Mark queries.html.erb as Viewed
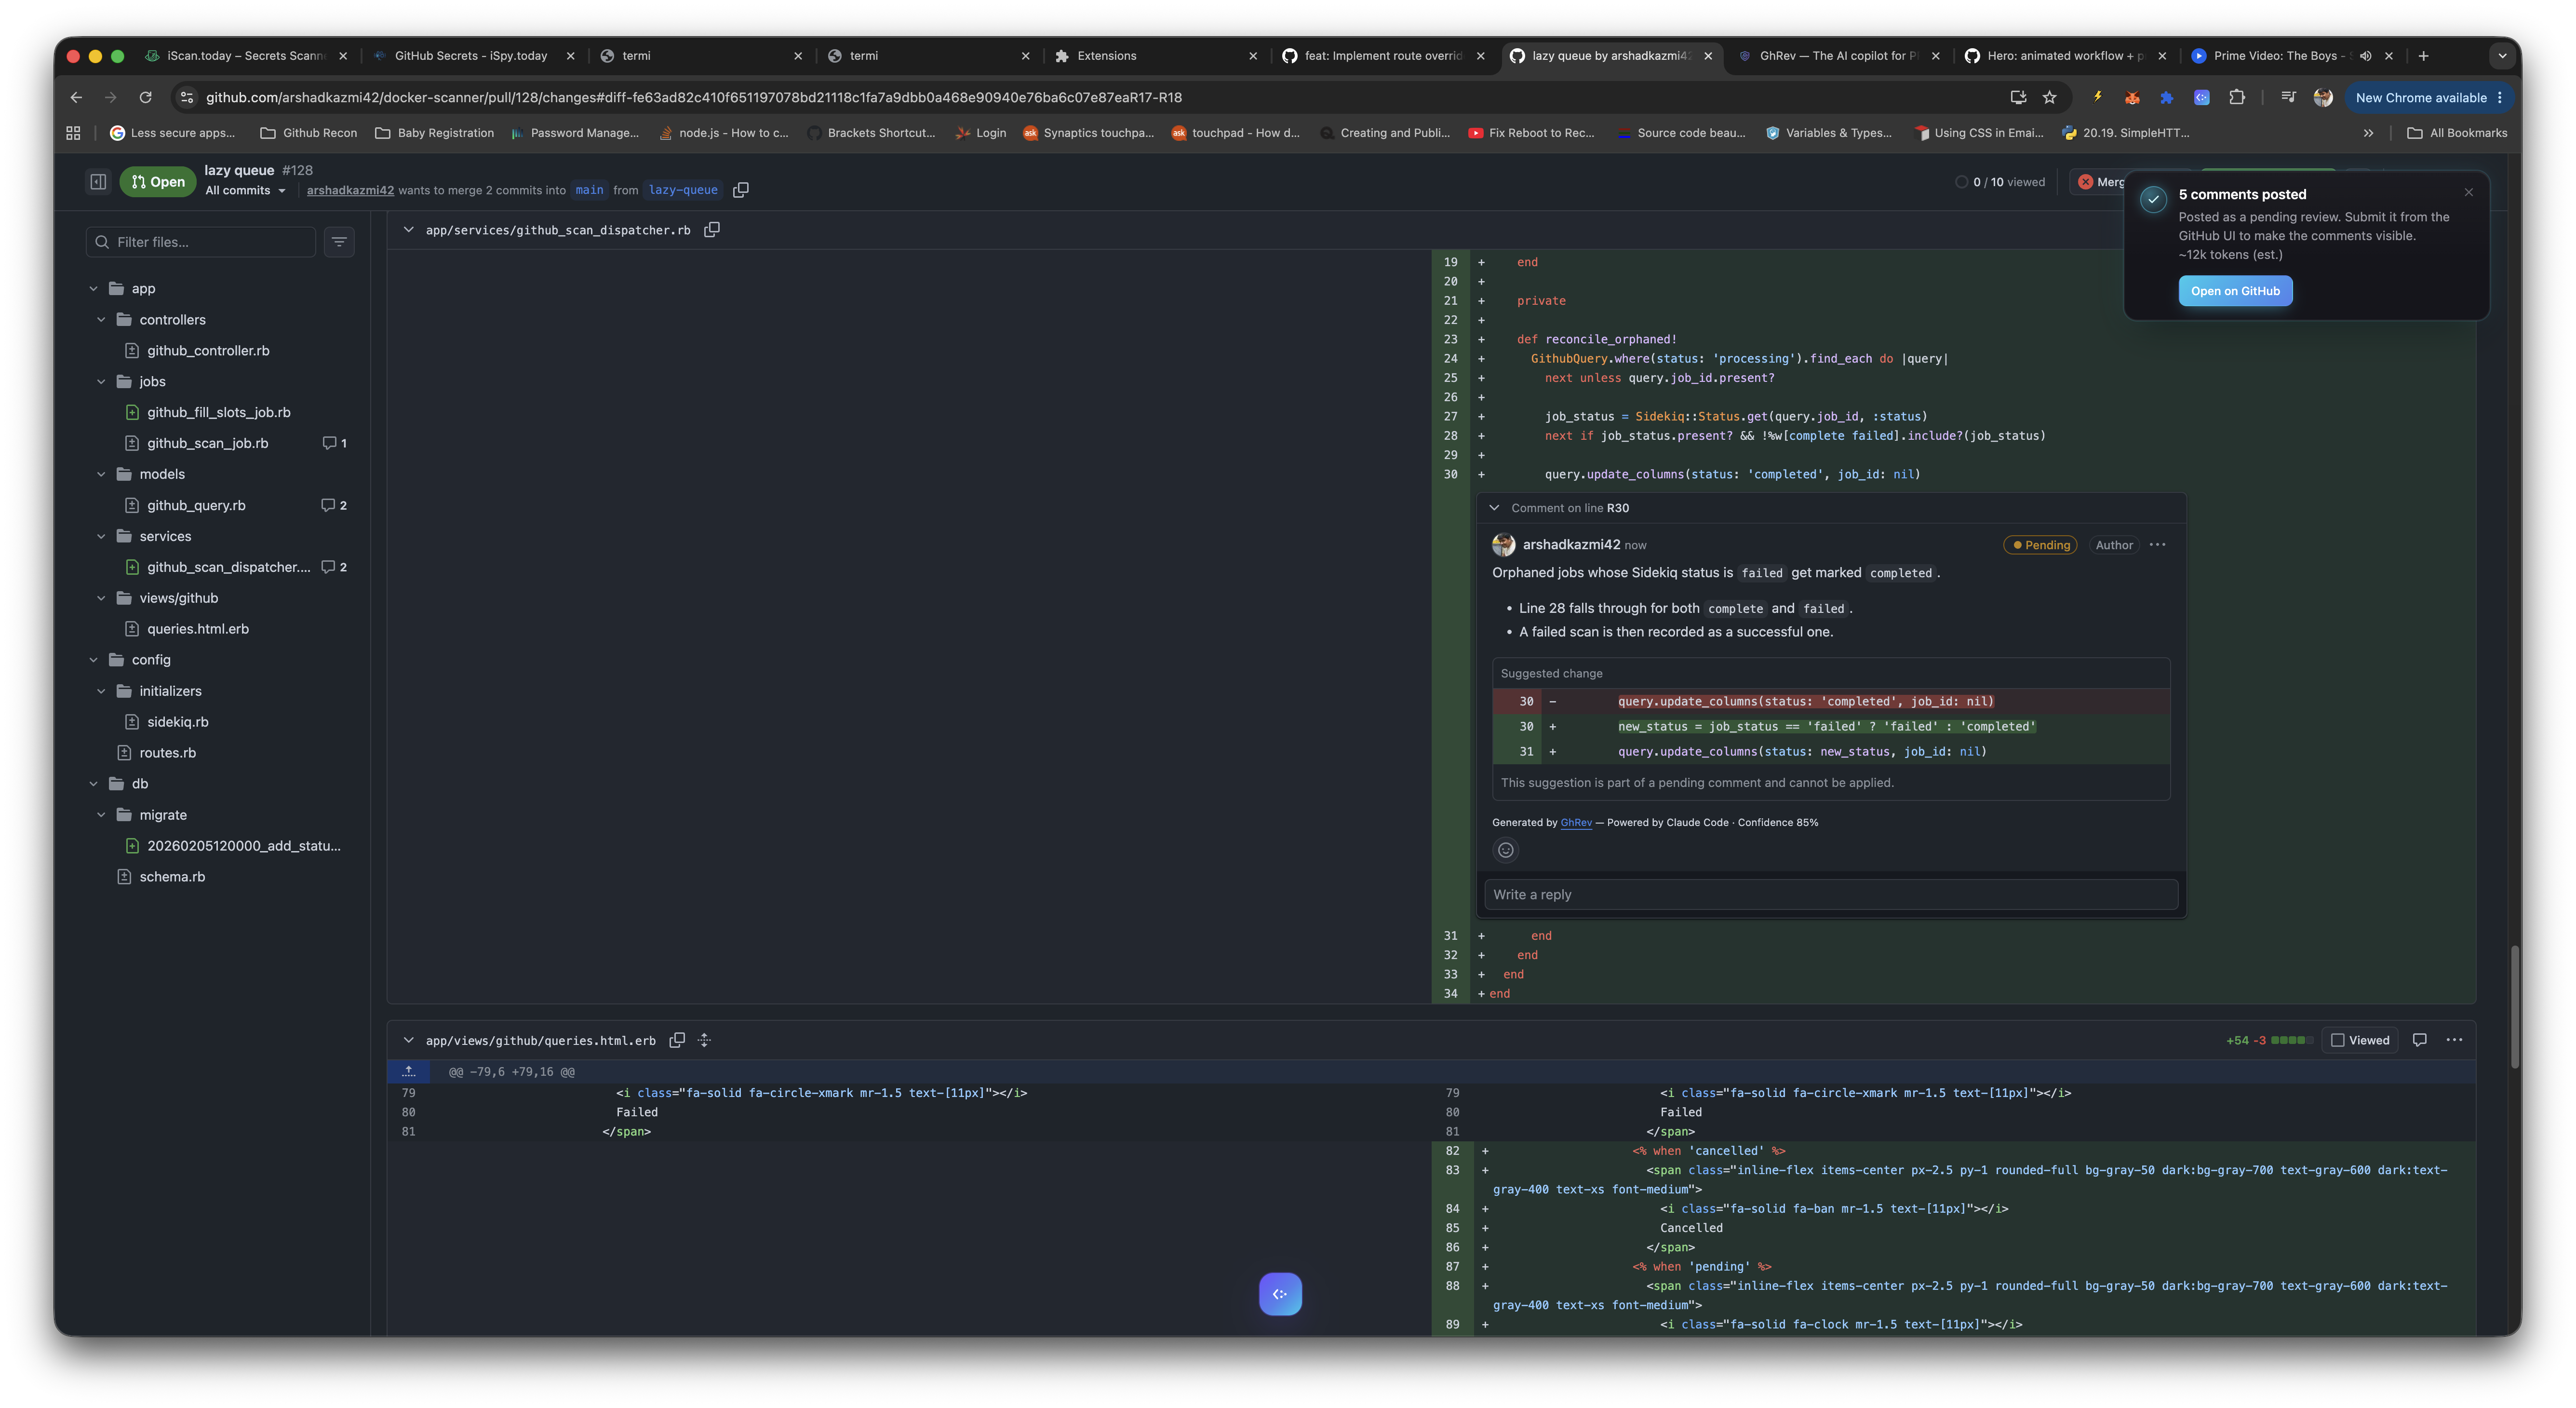The height and width of the screenshot is (1408, 2576). click(x=2360, y=1040)
